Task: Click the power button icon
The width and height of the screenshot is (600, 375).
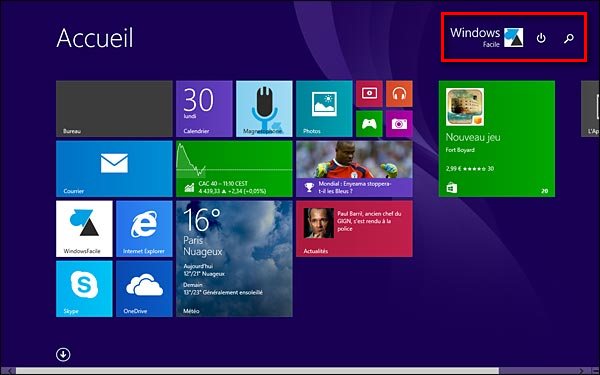Action: click(x=541, y=38)
